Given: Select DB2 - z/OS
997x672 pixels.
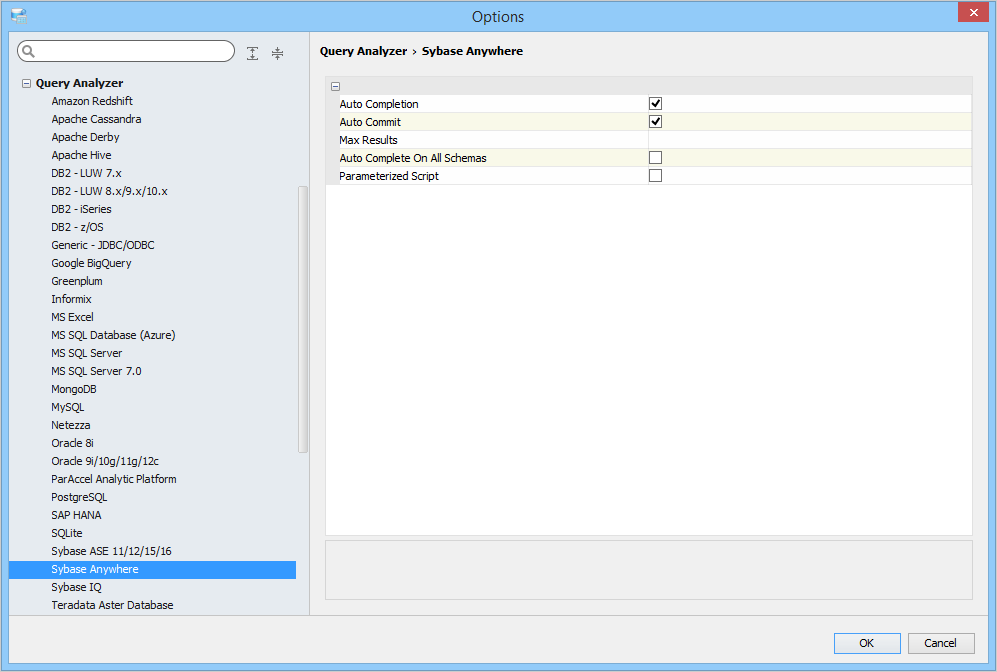Looking at the screenshot, I should (x=77, y=227).
